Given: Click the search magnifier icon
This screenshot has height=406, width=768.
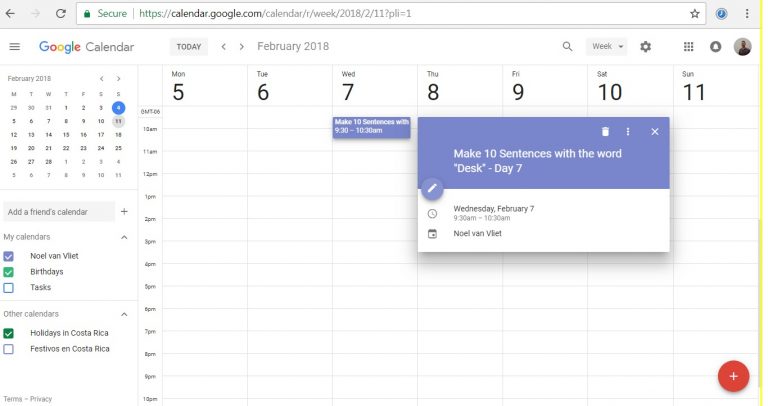Looking at the screenshot, I should click(568, 47).
